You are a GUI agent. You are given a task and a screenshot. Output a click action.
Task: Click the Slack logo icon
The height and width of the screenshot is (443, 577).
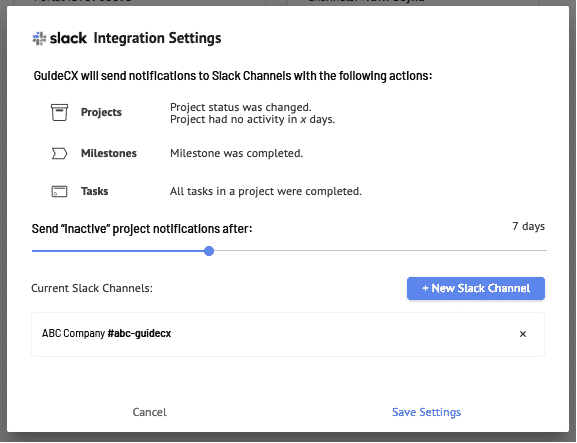click(39, 38)
